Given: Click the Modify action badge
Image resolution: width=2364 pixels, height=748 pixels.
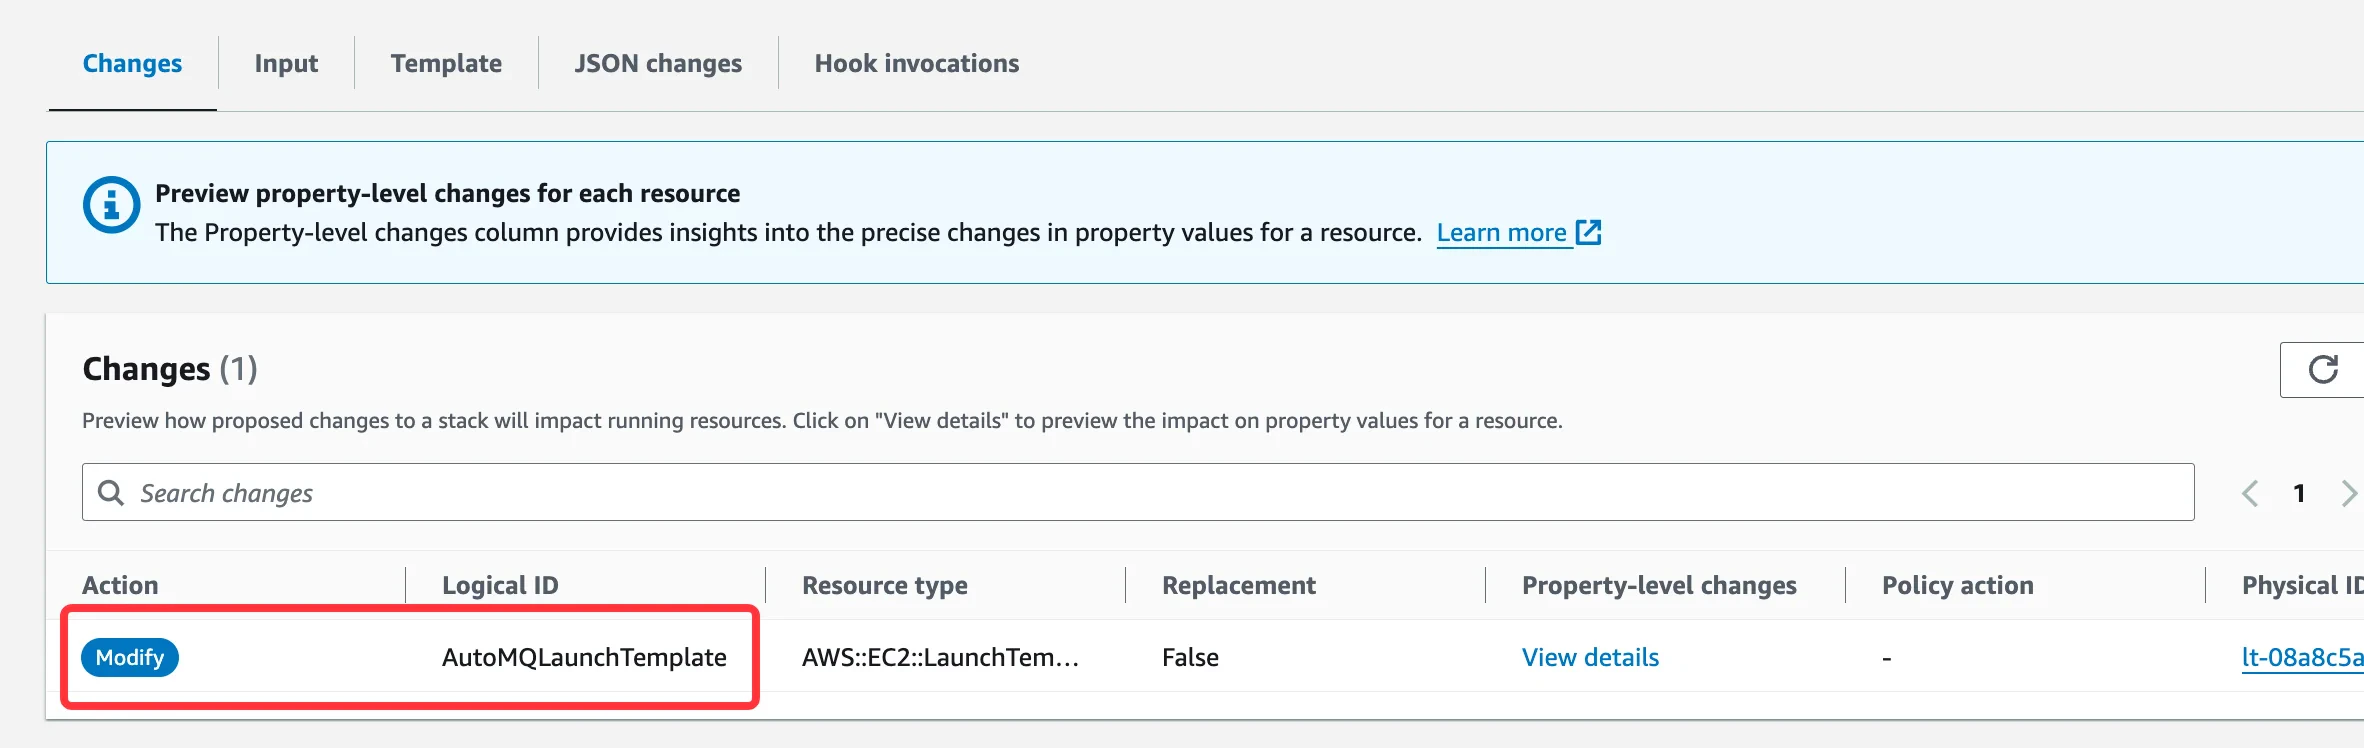Looking at the screenshot, I should tap(130, 657).
